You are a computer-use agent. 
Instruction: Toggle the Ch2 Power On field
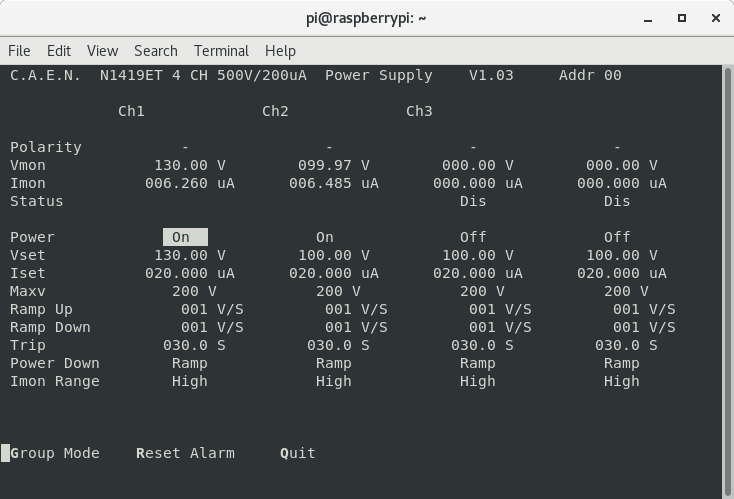[x=325, y=237]
